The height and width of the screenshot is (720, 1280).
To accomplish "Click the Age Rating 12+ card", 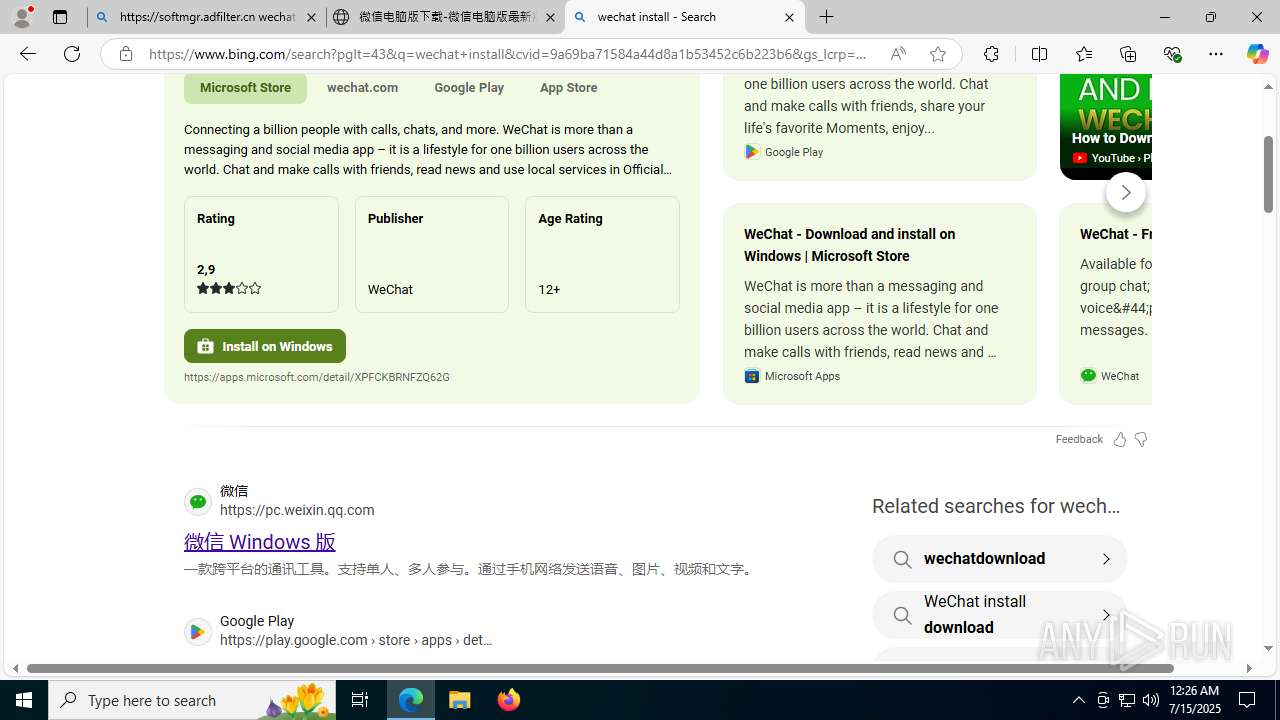I will 602,254.
